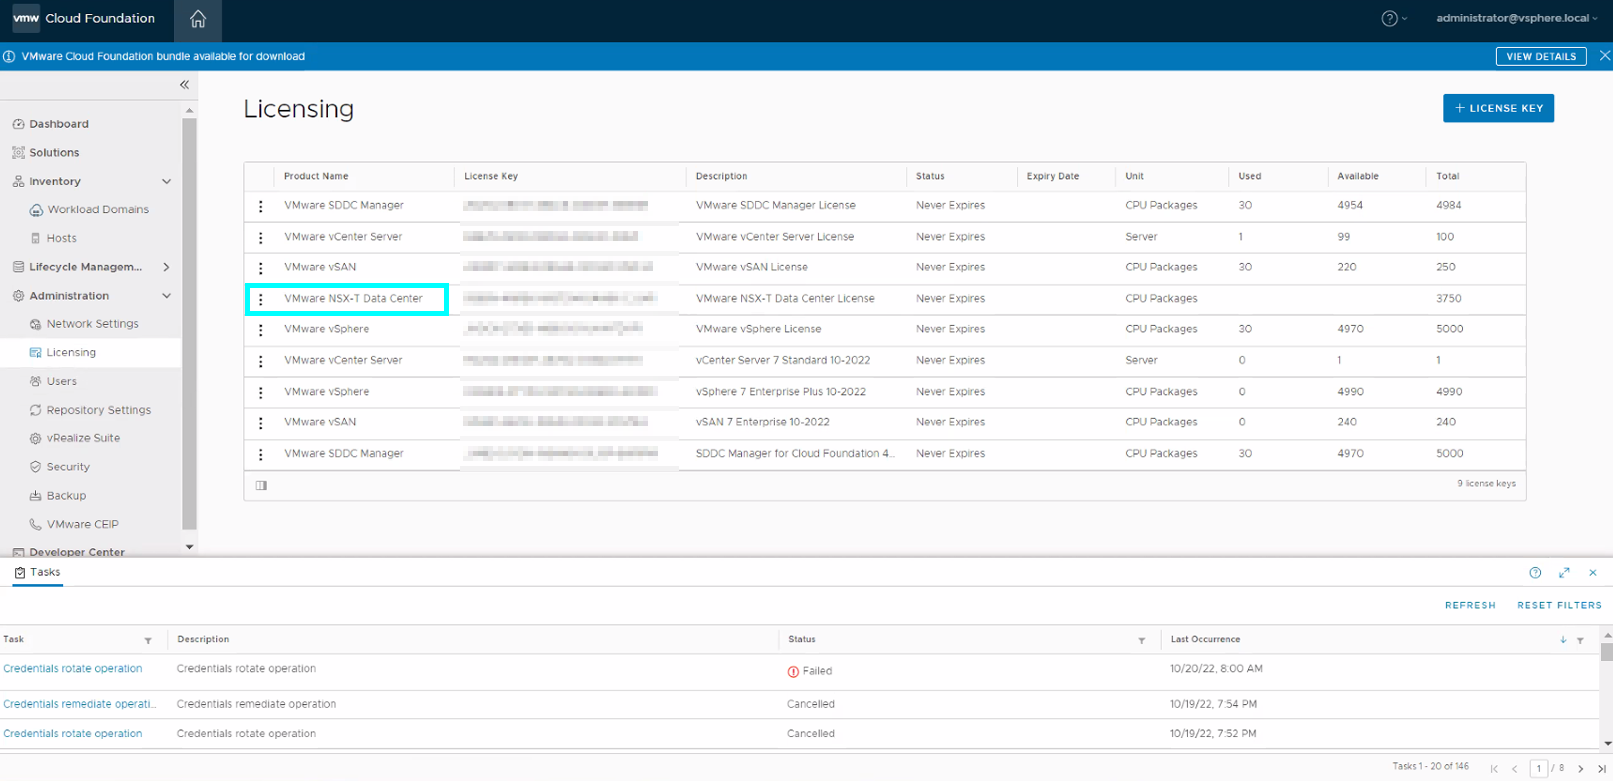Open administrator@vsphere.local user dropdown

tap(1516, 18)
